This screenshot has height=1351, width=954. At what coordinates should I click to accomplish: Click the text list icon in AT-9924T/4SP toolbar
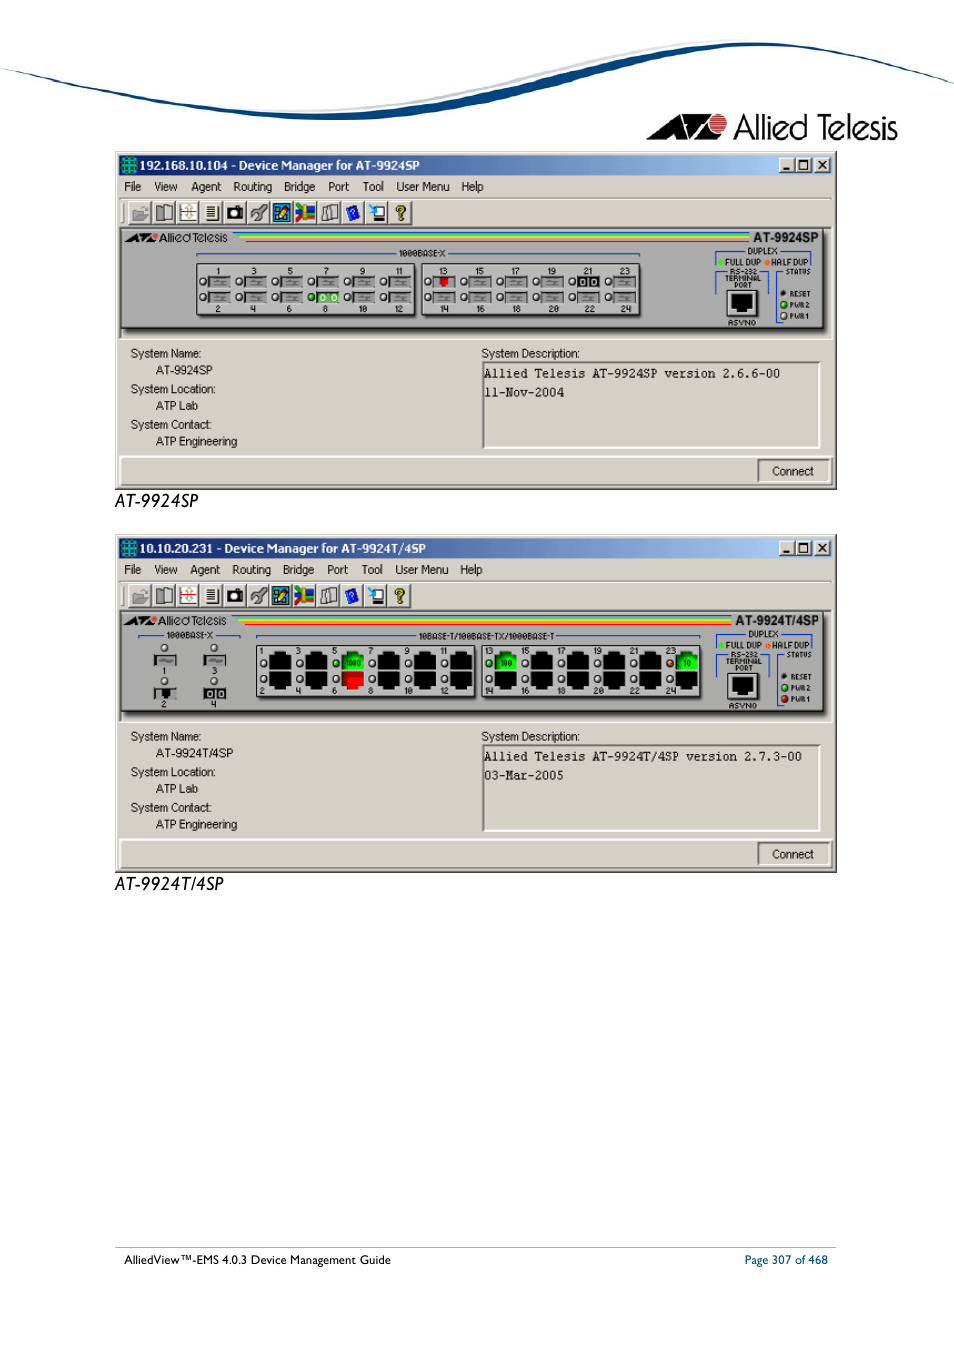coord(212,596)
